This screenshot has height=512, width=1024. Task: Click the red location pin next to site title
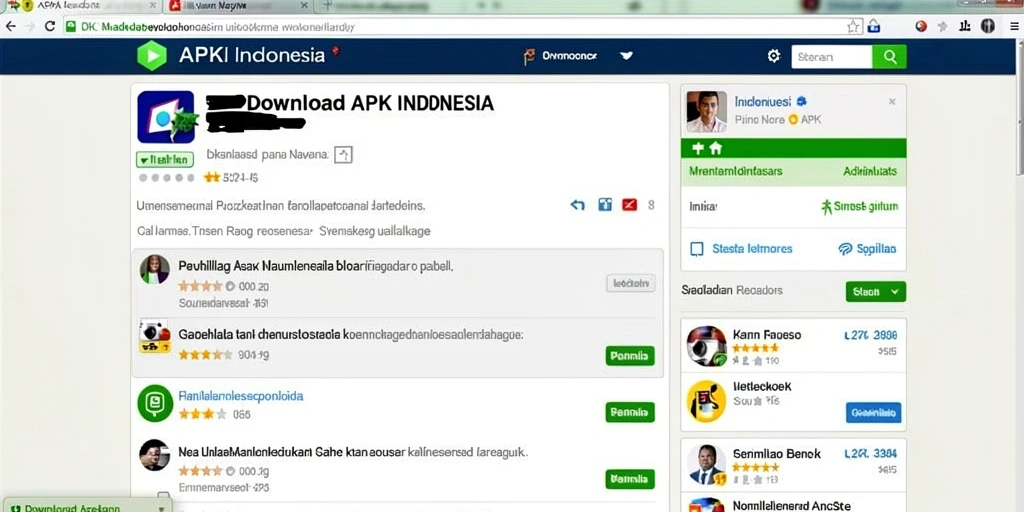pos(336,51)
